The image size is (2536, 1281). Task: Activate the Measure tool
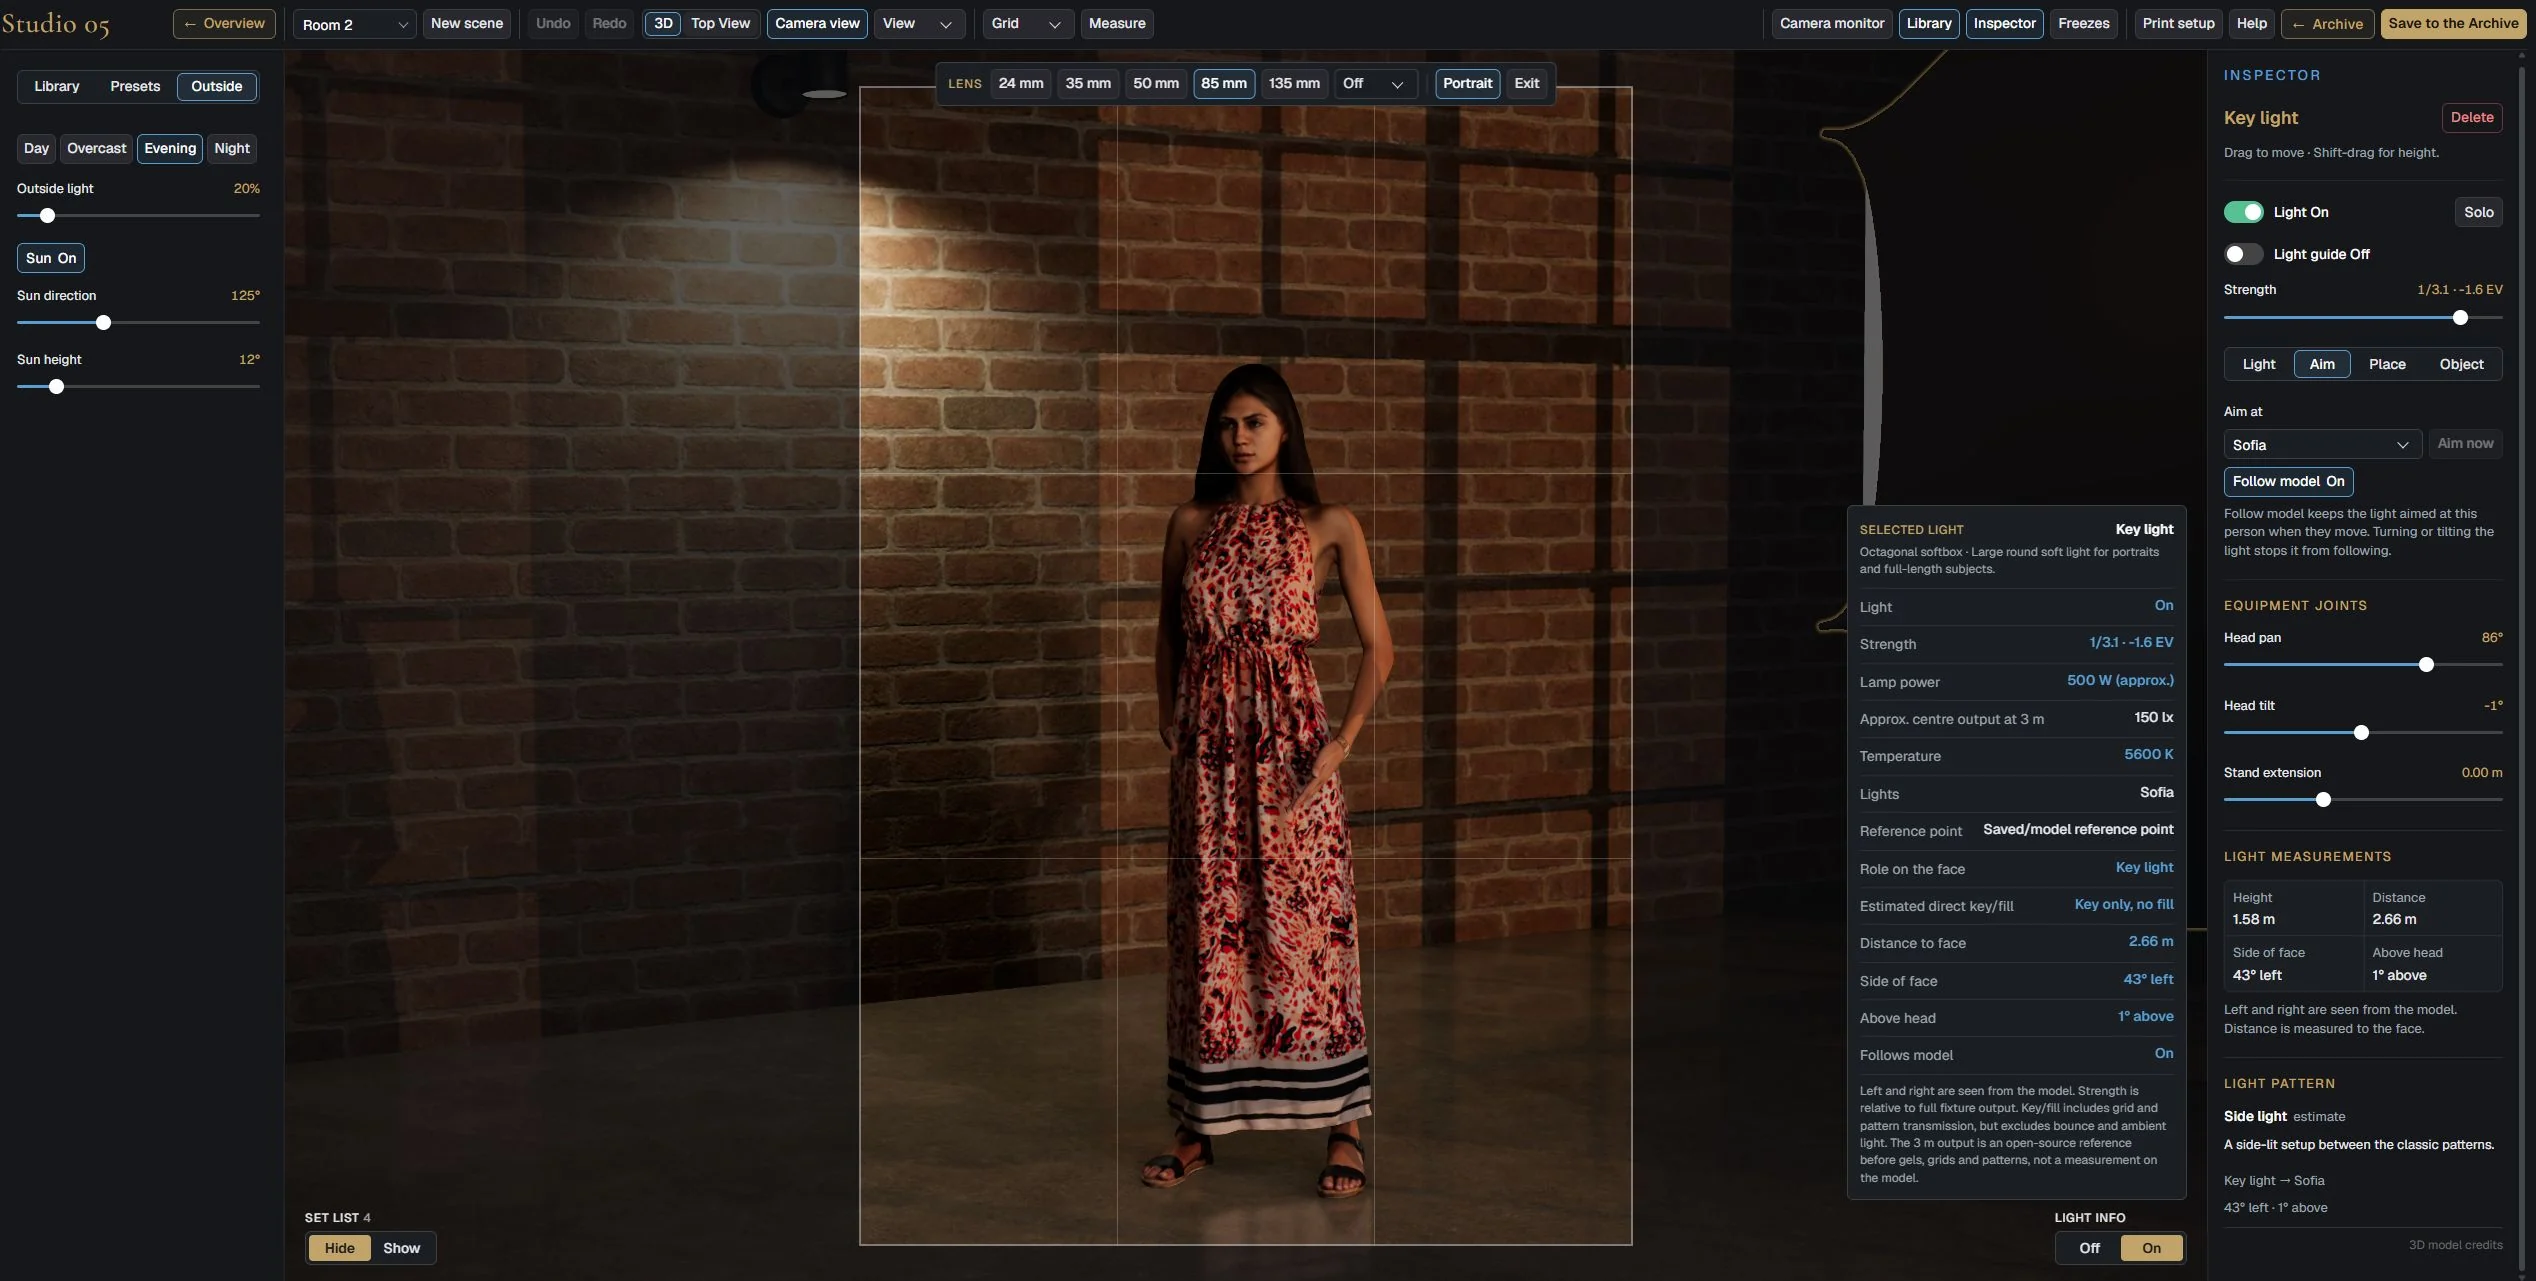(x=1117, y=24)
